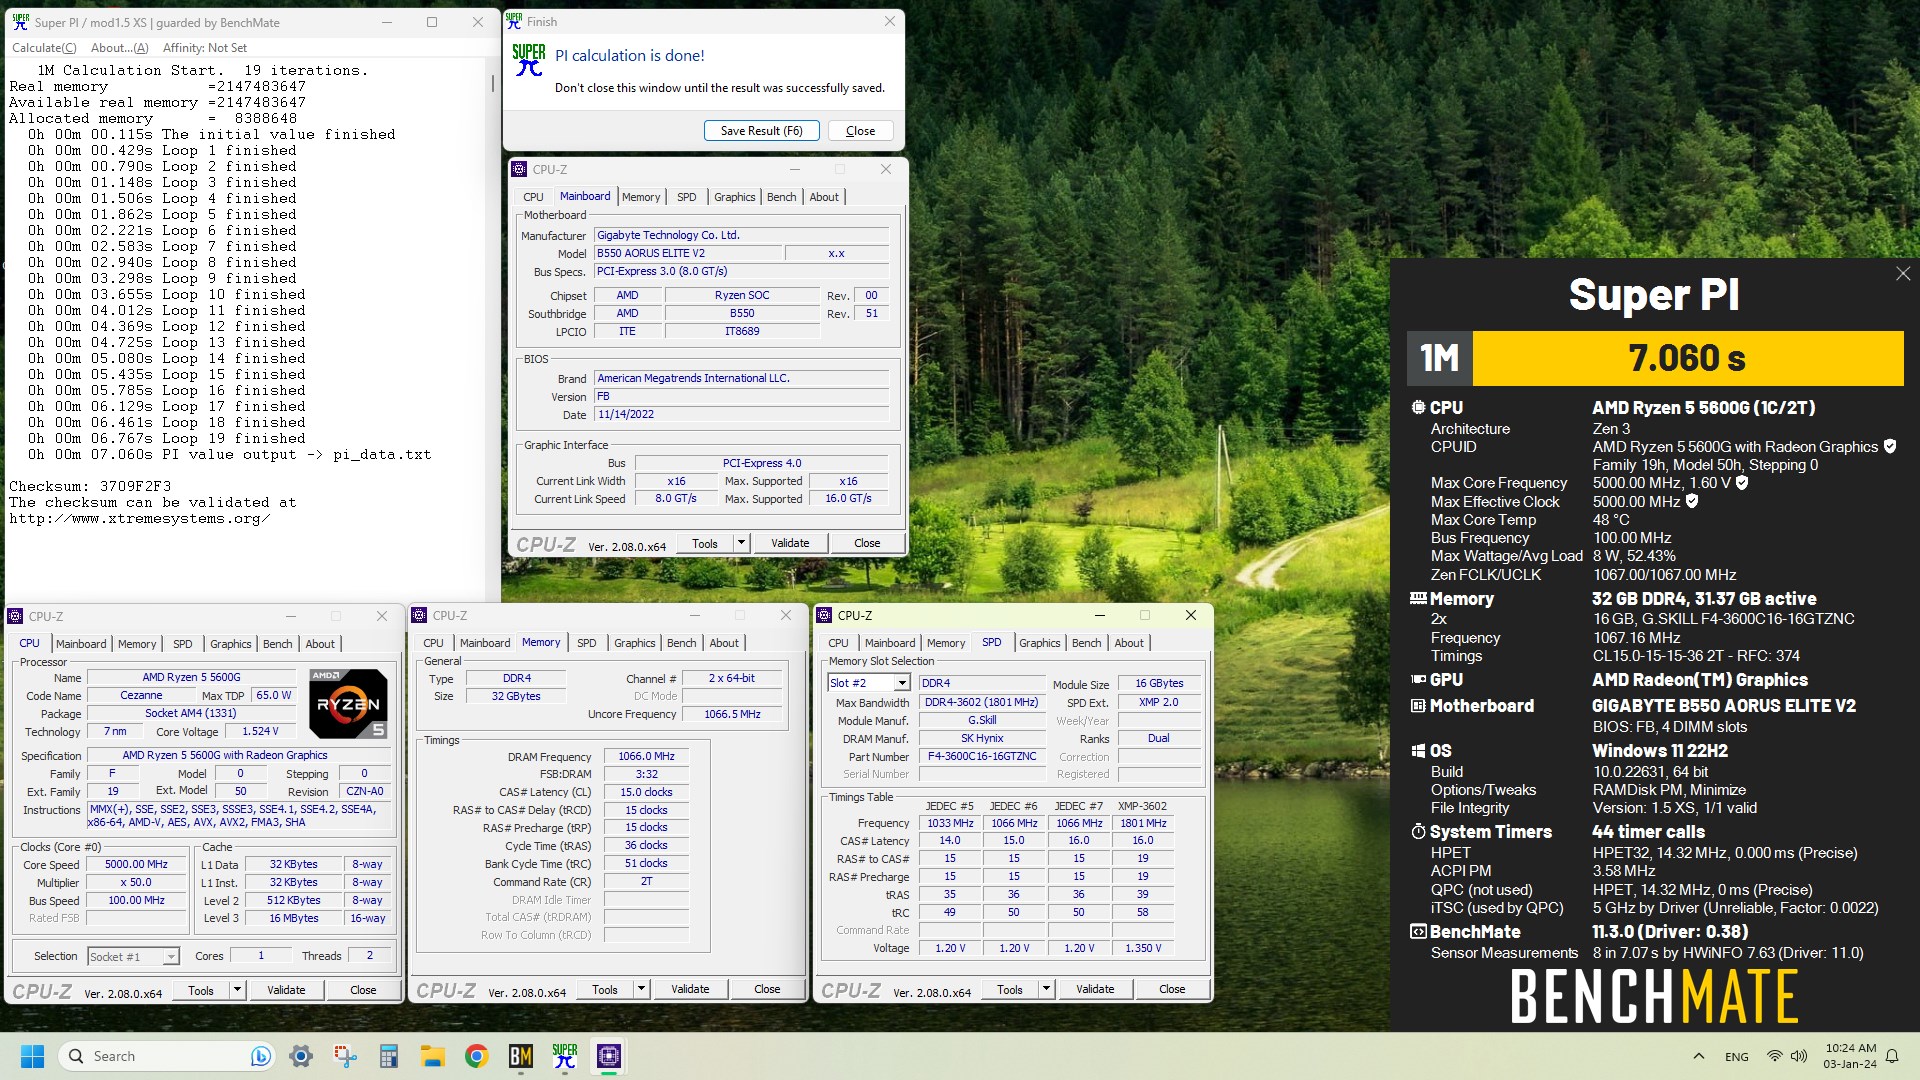Expand Tools dropdown arrow in SPD window
This screenshot has width=1920, height=1080.
coord(1046,989)
